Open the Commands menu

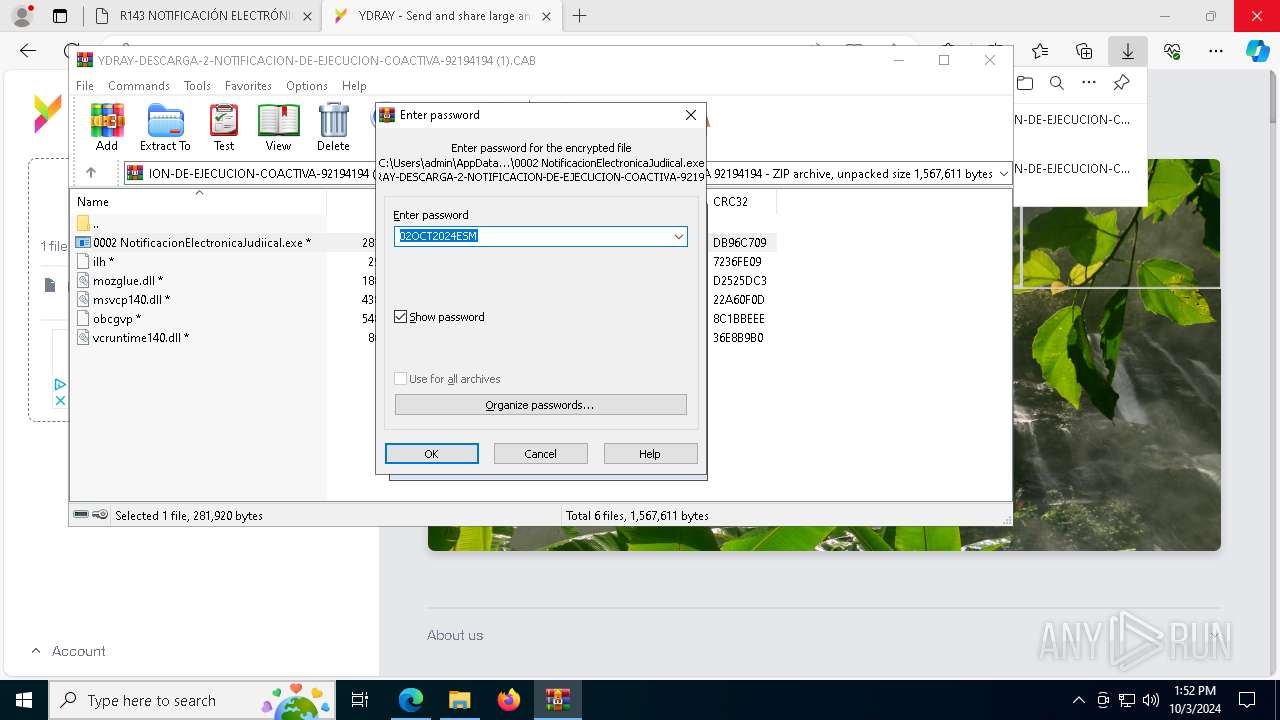pyautogui.click(x=139, y=86)
